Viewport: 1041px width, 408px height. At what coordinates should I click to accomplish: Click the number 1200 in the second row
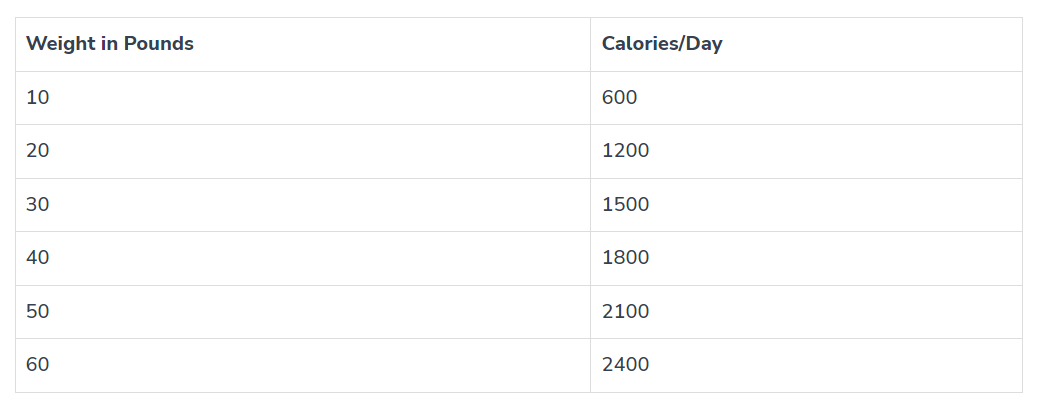(625, 151)
